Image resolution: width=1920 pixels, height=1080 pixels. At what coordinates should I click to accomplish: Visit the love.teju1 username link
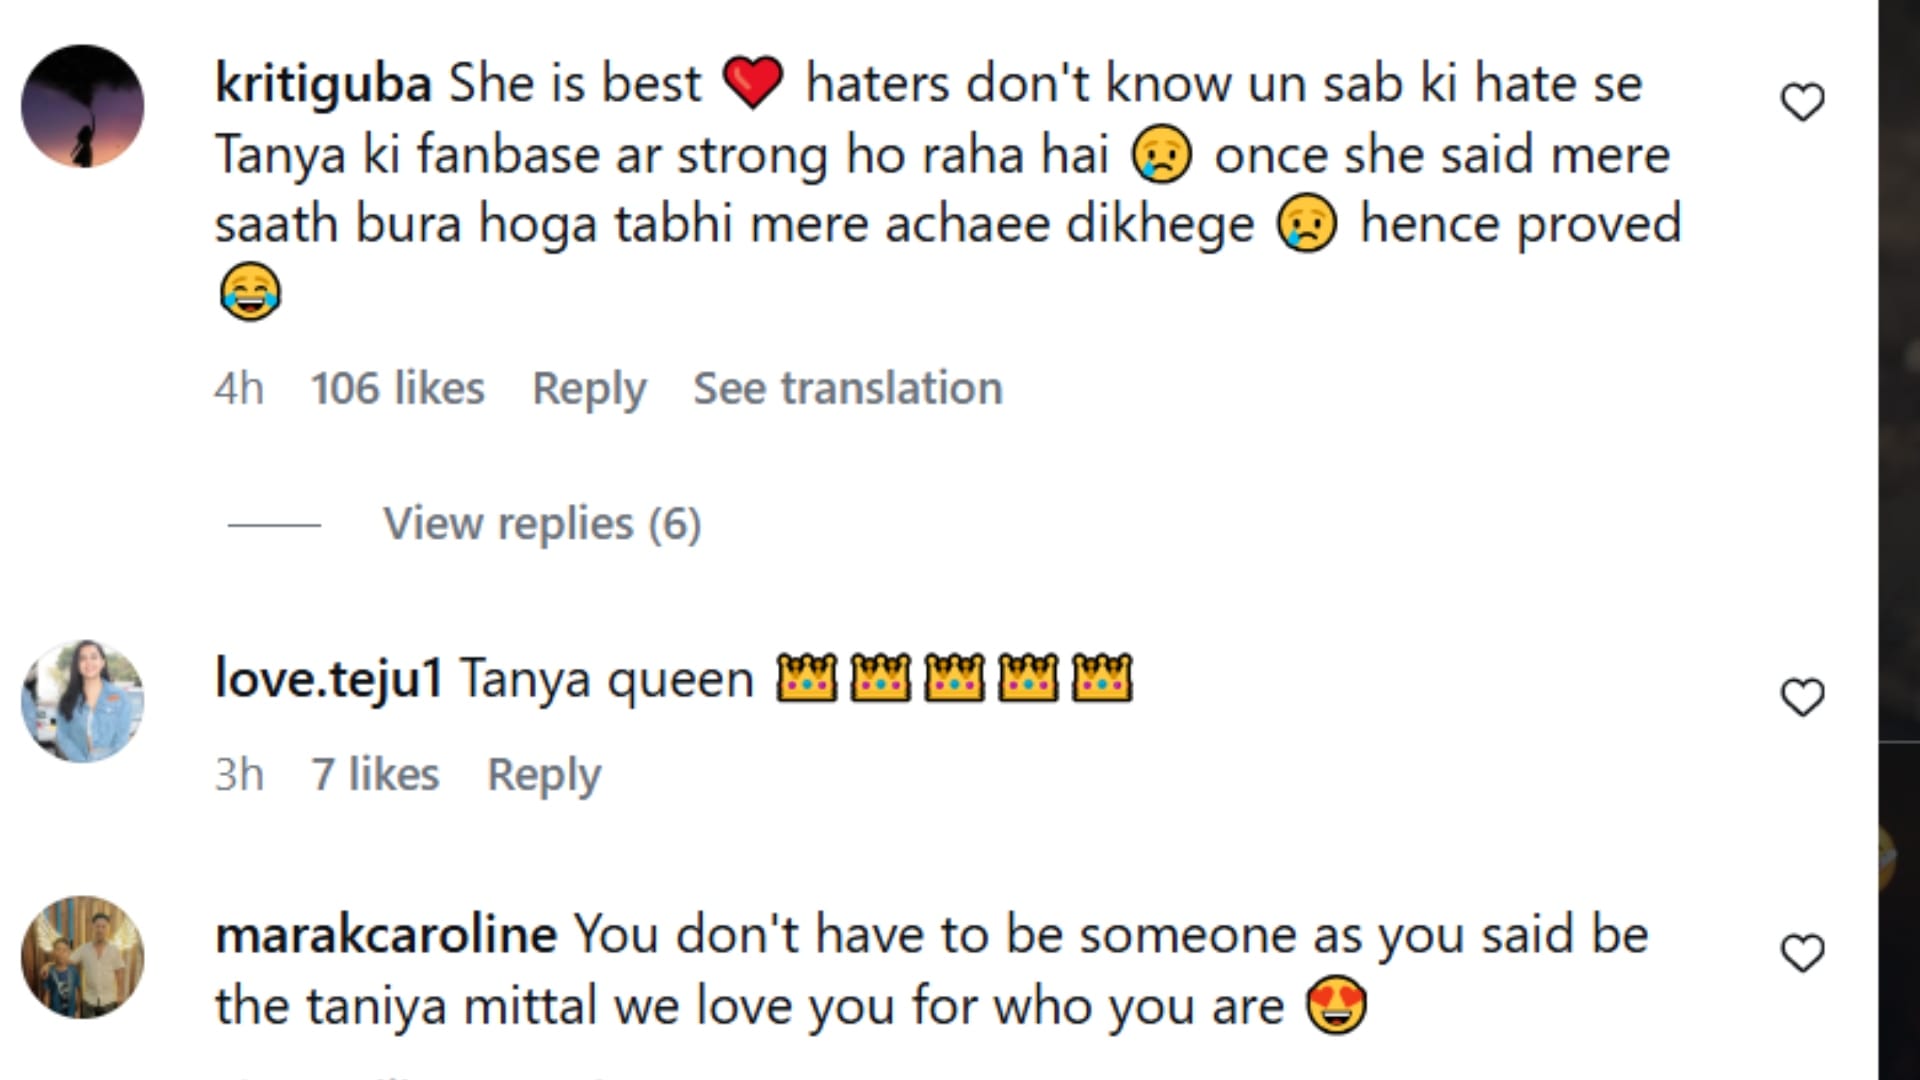click(328, 679)
